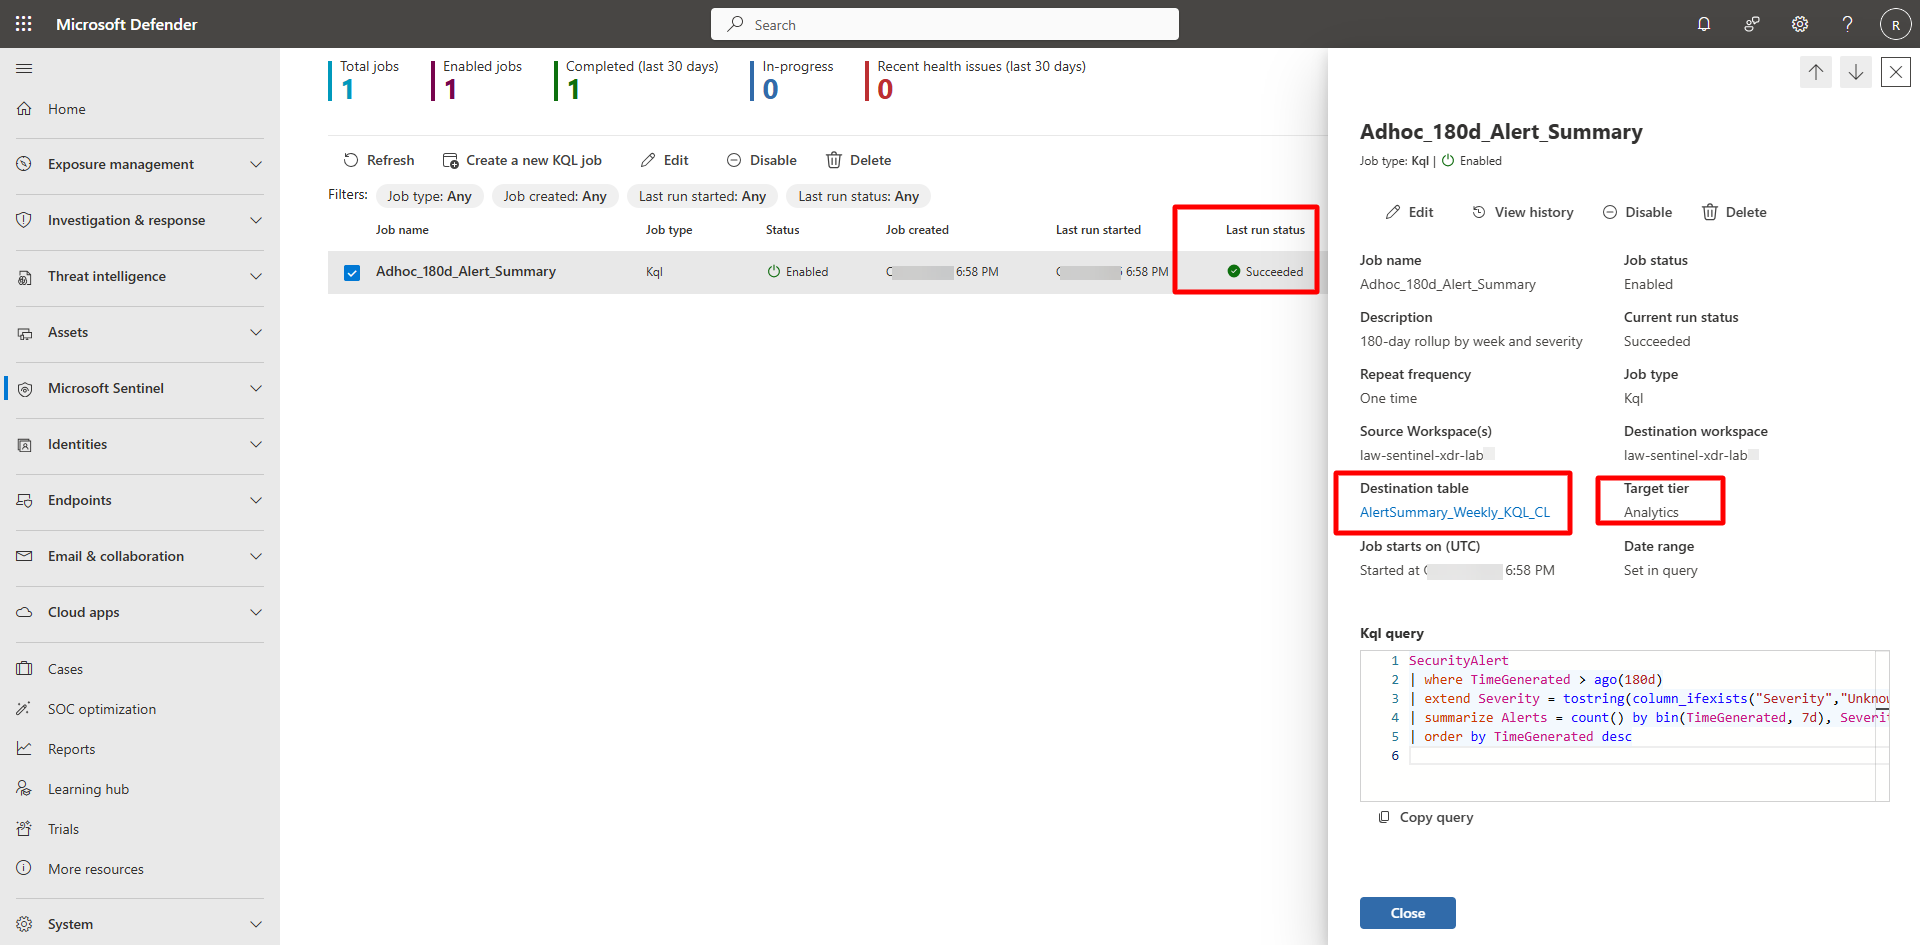This screenshot has width=1920, height=945.
Task: Expand Investigation & response section
Action: click(x=140, y=220)
